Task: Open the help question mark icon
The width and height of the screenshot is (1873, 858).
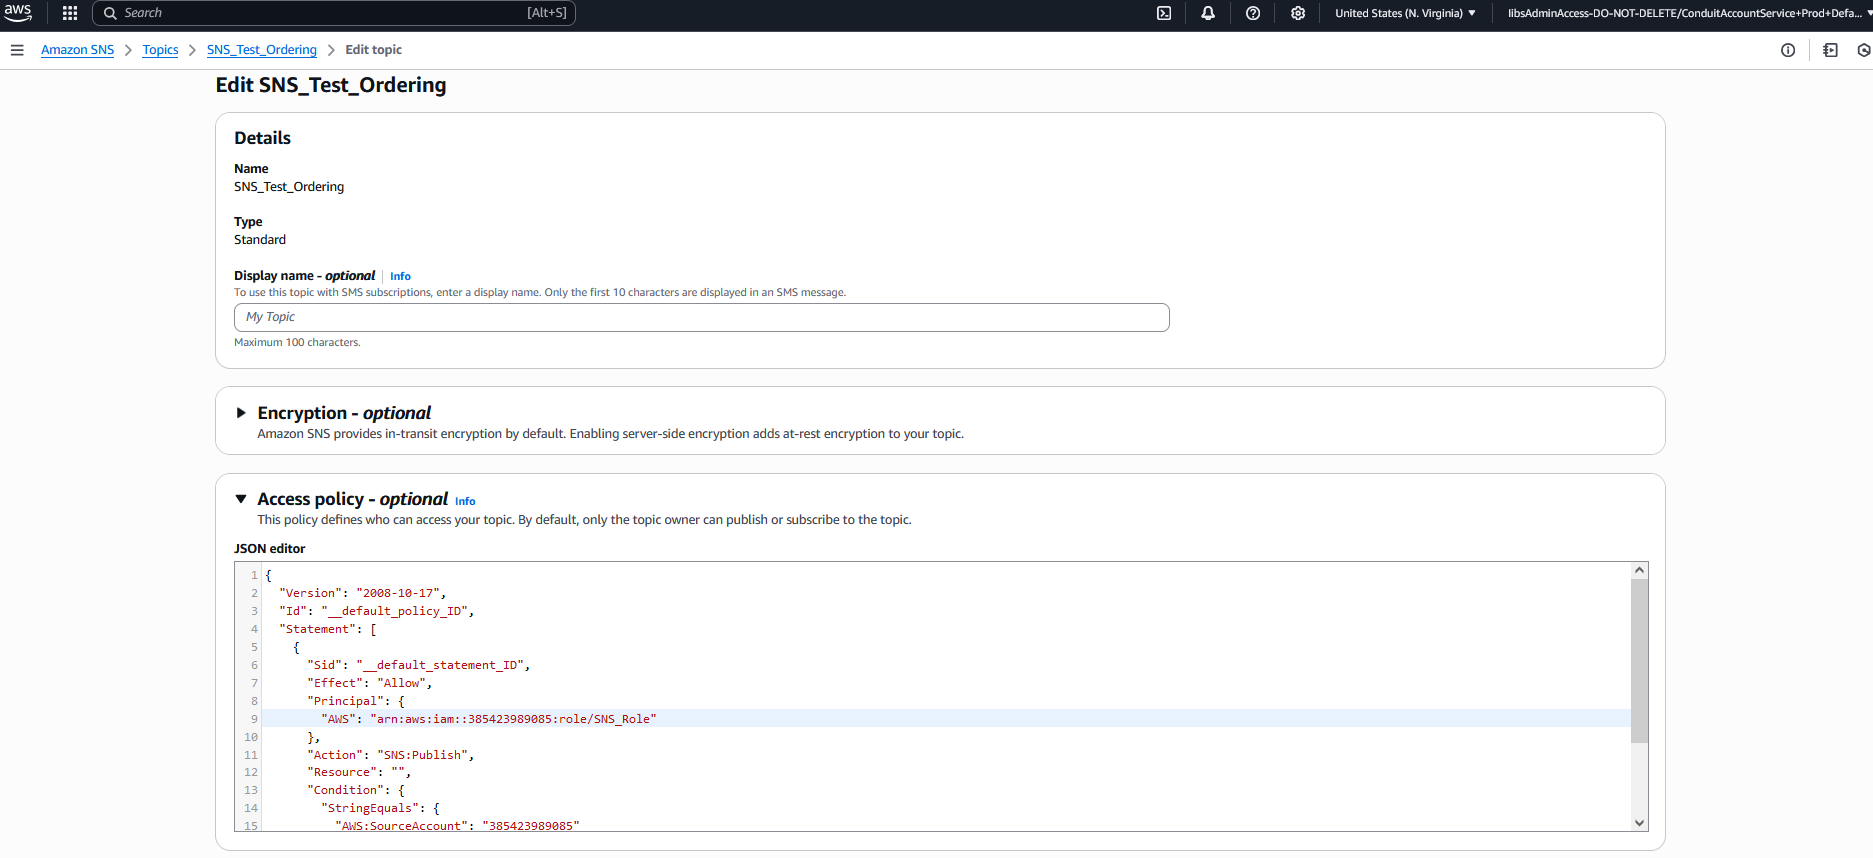Action: tap(1253, 13)
